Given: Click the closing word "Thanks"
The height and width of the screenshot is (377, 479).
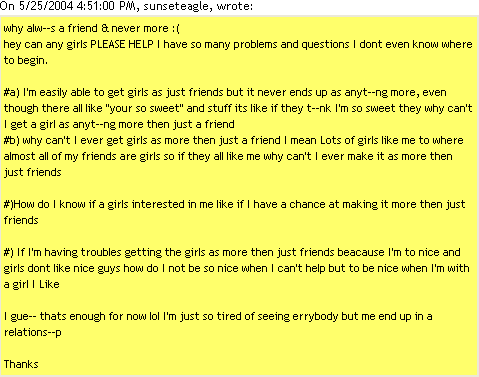Looking at the screenshot, I should [21, 364].
